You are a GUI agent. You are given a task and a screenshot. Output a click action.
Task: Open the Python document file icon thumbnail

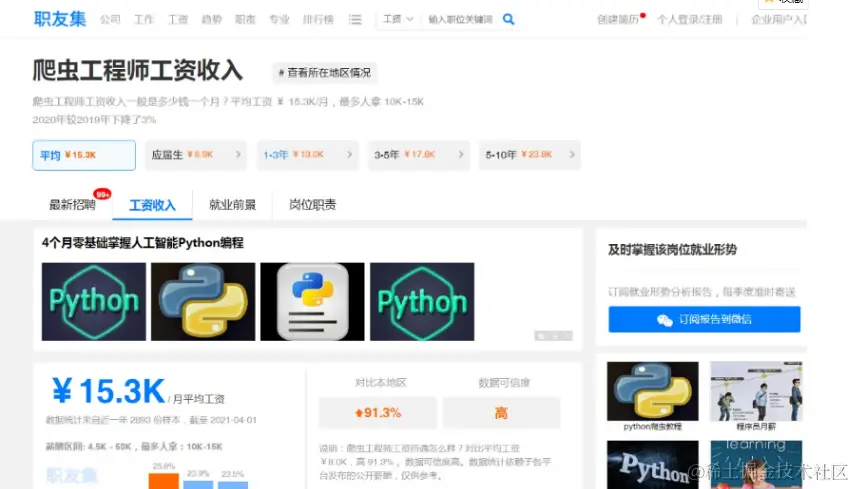[x=312, y=301]
